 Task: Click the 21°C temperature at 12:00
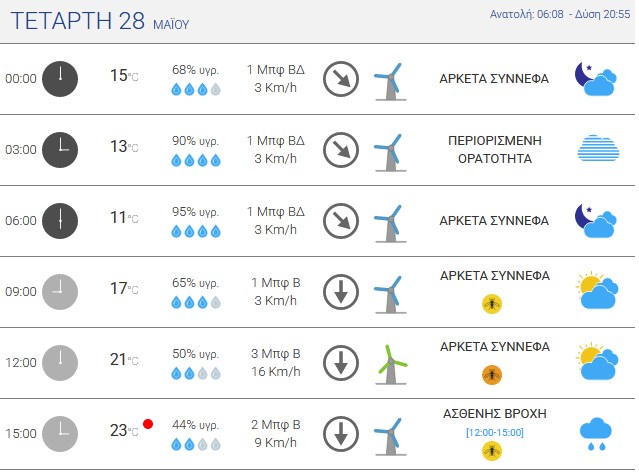[x=124, y=360]
